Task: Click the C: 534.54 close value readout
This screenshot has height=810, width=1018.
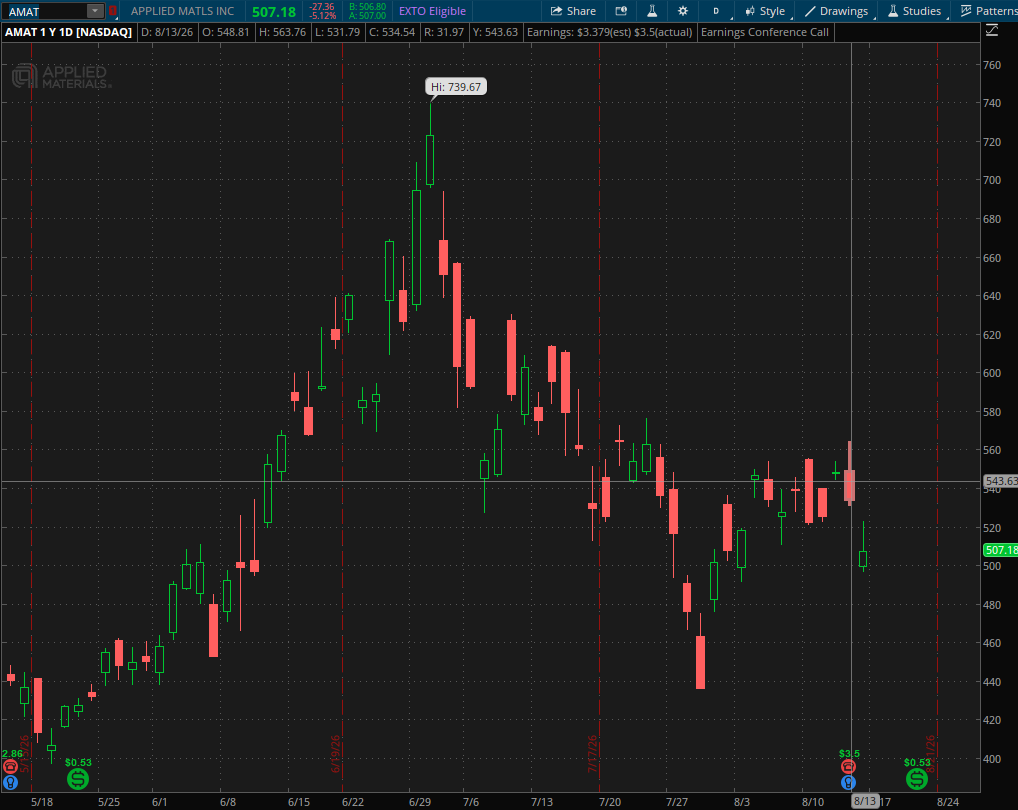Action: click(391, 32)
